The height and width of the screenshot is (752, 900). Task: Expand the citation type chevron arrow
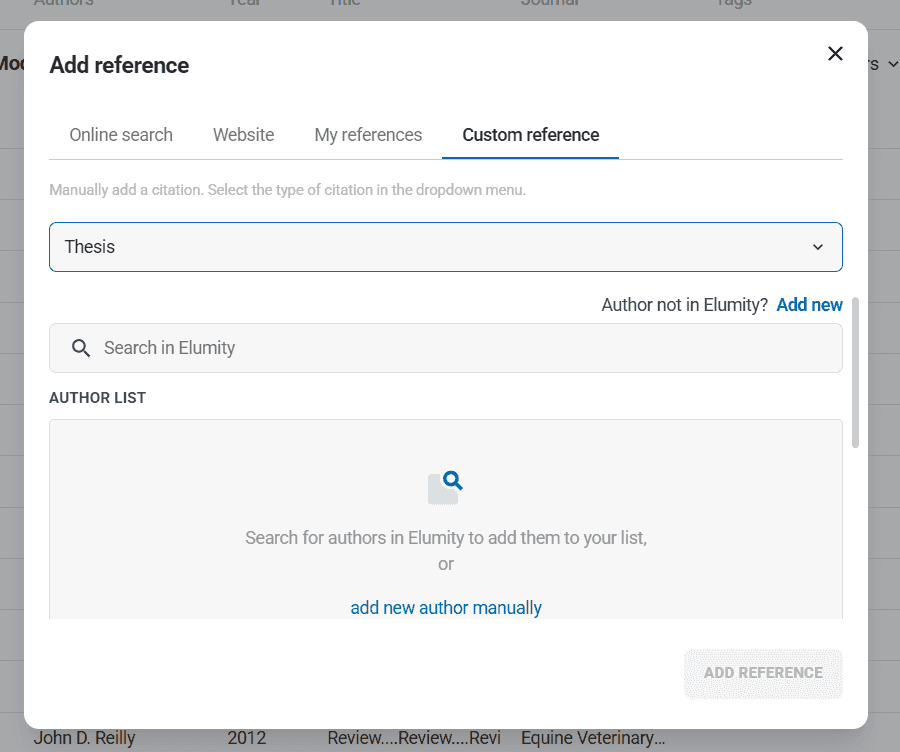pyautogui.click(x=818, y=247)
